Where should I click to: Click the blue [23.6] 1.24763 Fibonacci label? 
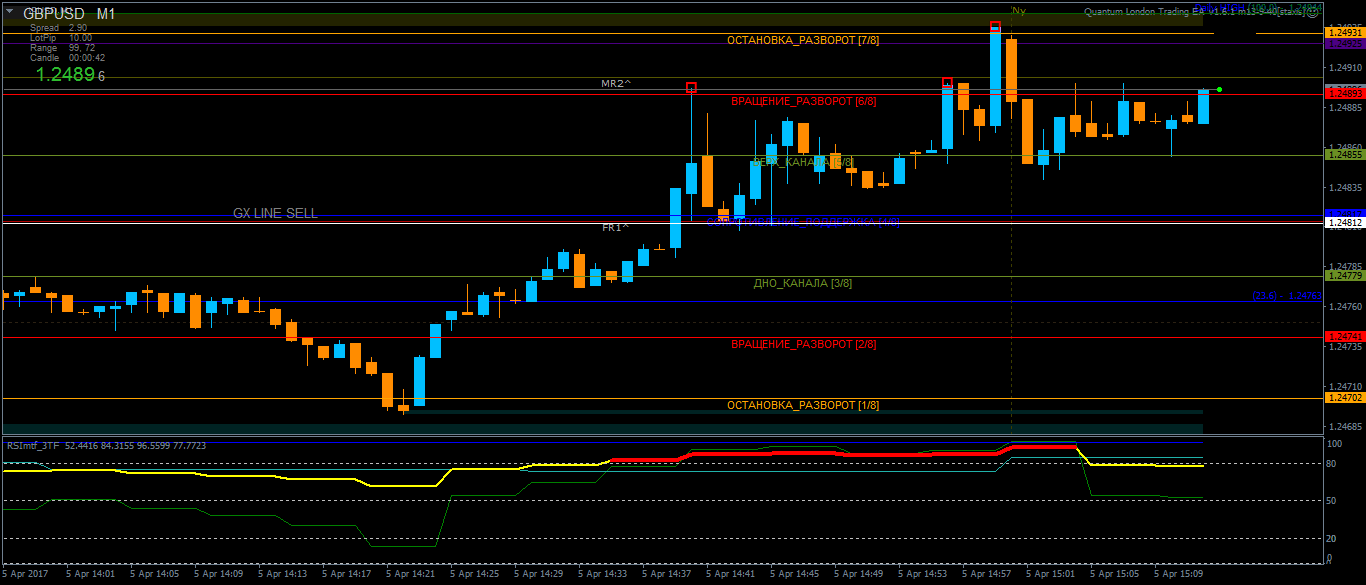coord(1287,296)
